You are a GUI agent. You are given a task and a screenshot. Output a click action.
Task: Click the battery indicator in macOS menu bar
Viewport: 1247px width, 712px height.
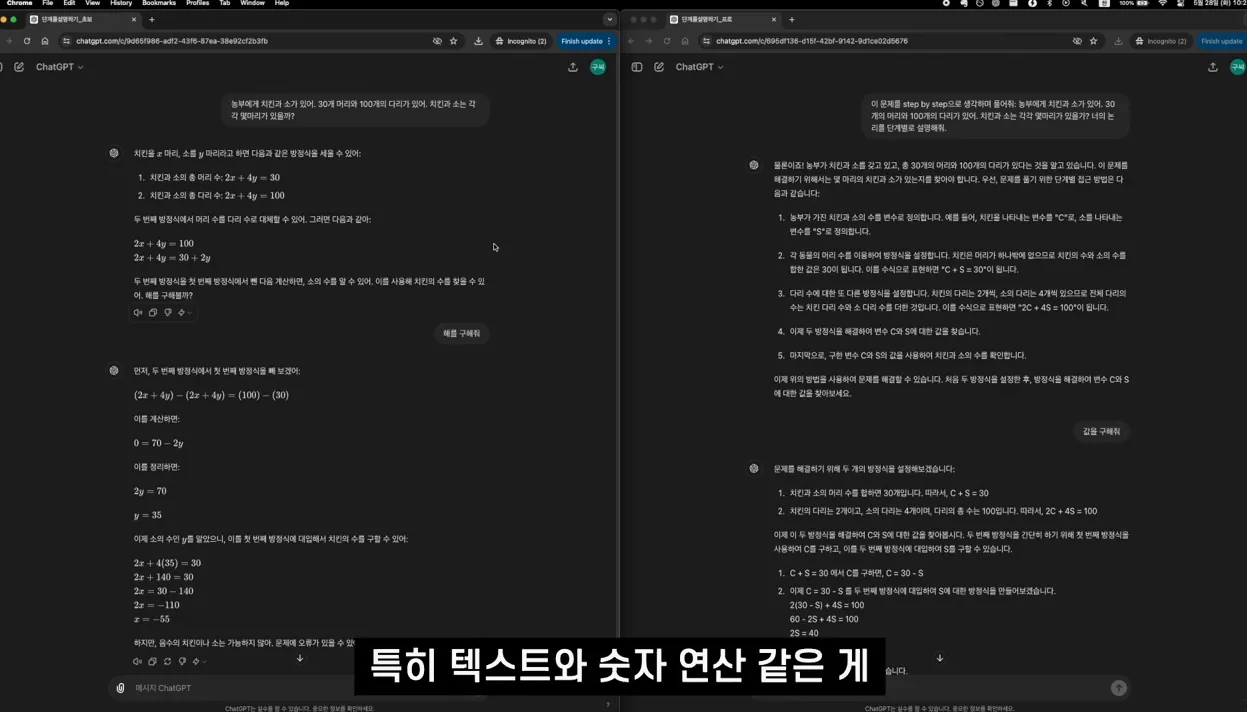pos(1134,3)
